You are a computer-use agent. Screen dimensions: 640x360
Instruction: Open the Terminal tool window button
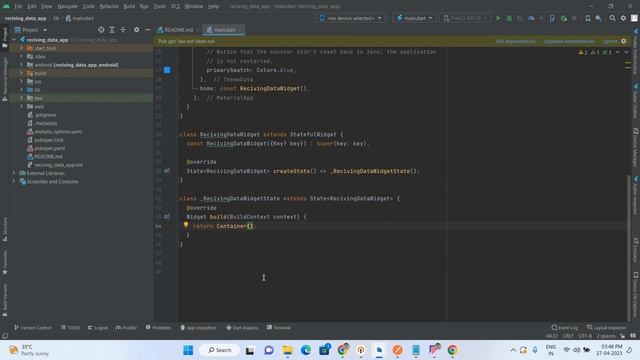(x=279, y=327)
